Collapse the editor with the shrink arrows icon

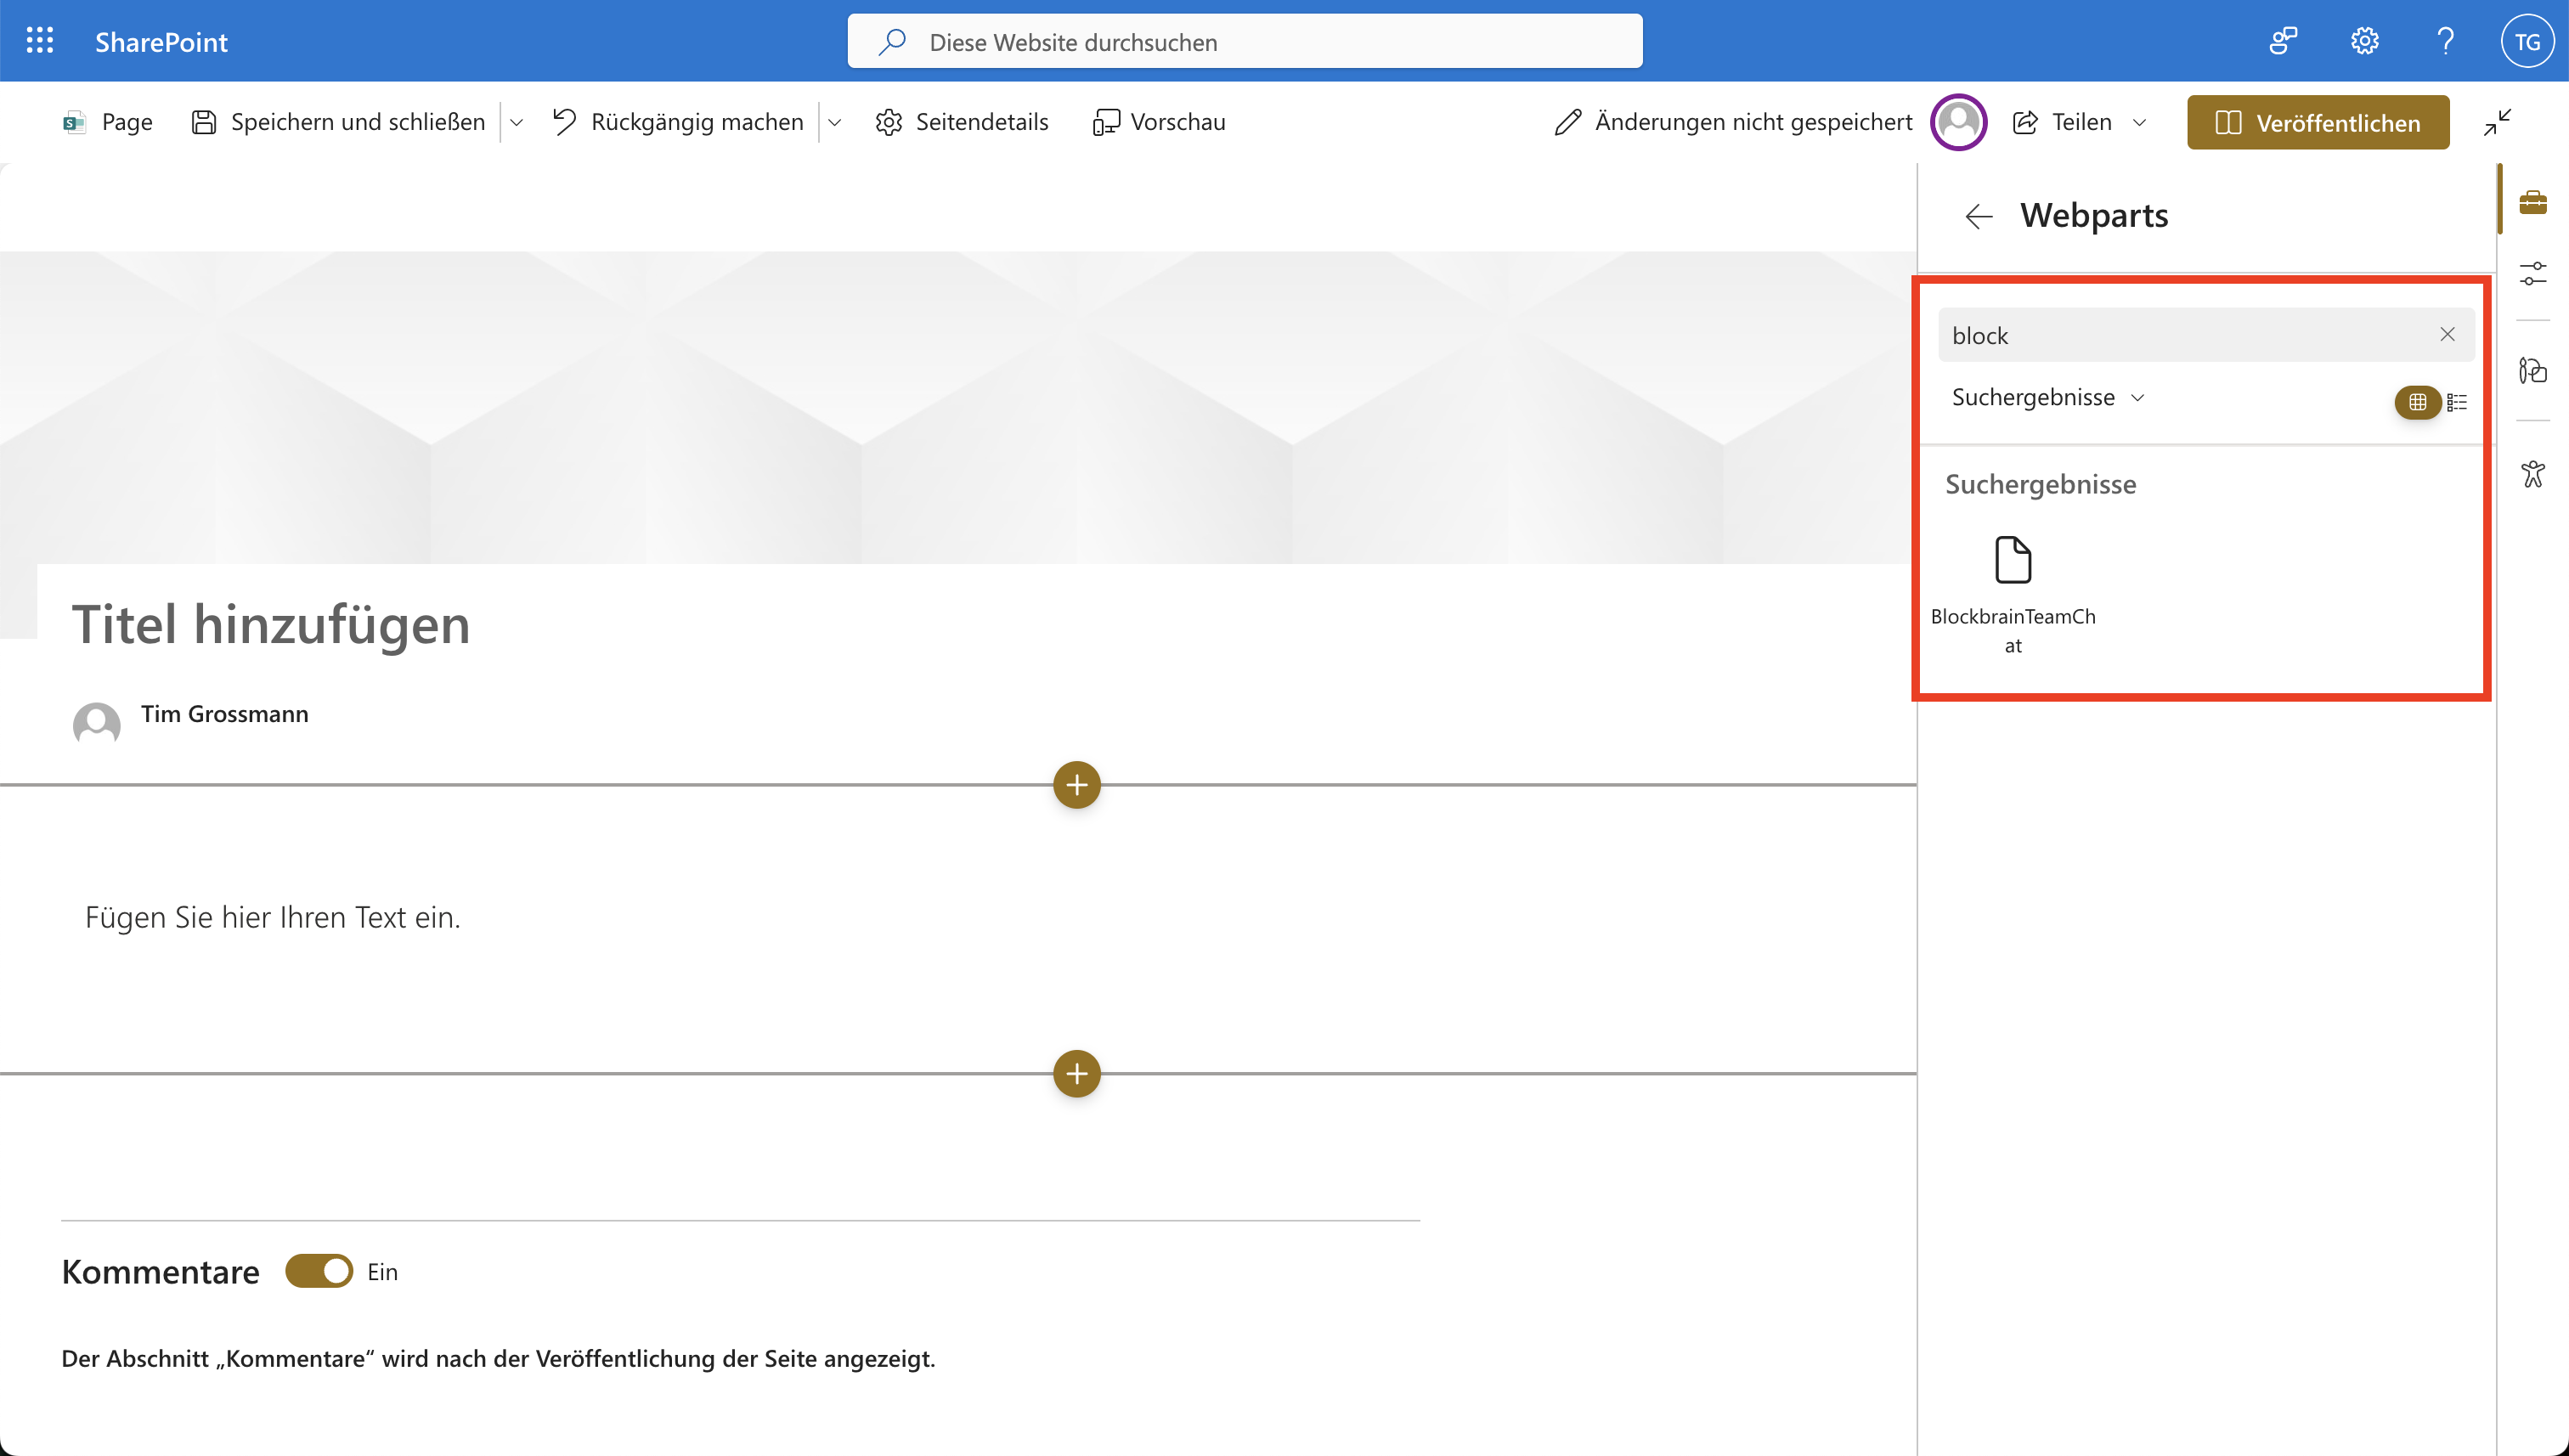point(2497,122)
